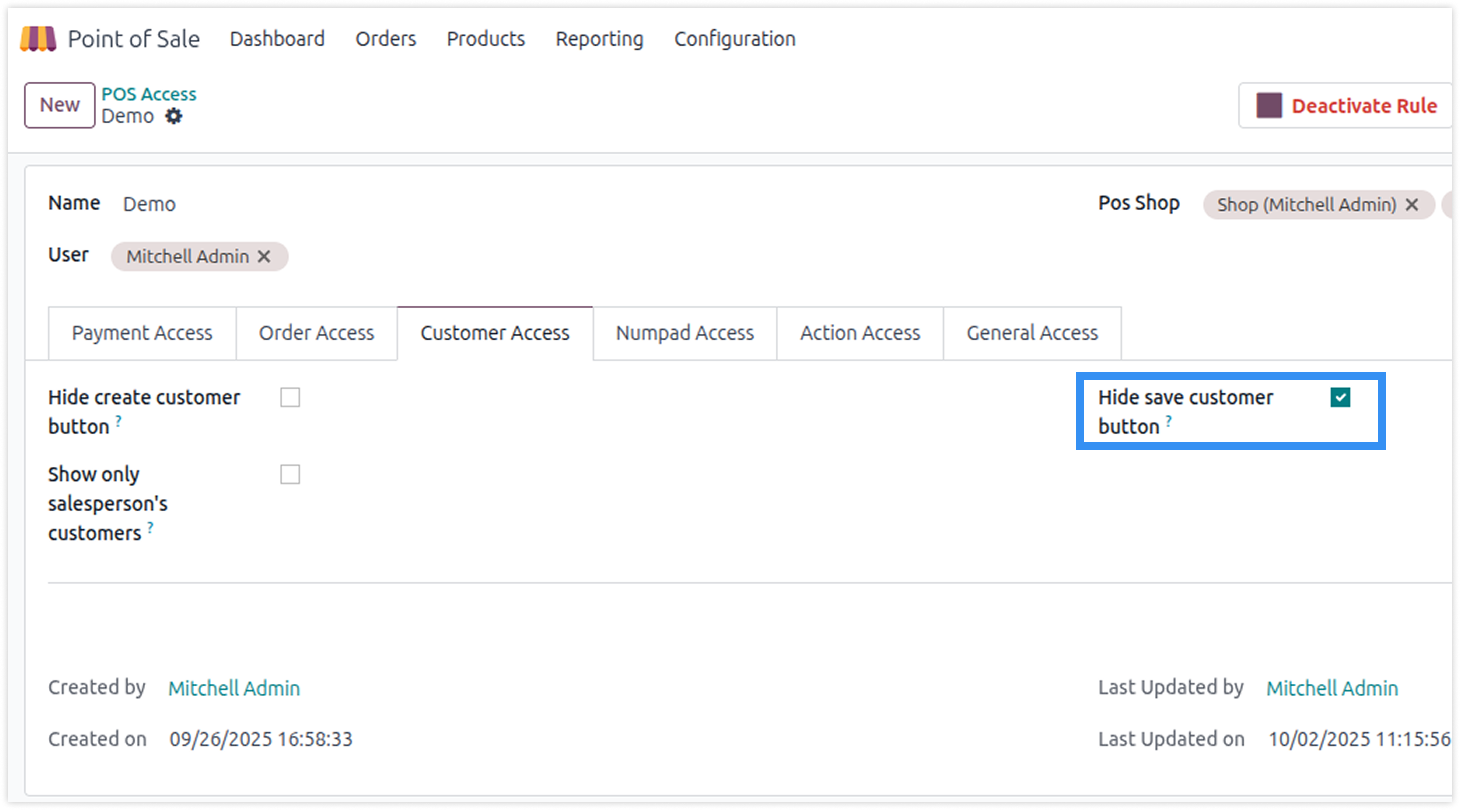Click help tooltip icon for Hide create customer button
1460x810 pixels.
pos(118,422)
